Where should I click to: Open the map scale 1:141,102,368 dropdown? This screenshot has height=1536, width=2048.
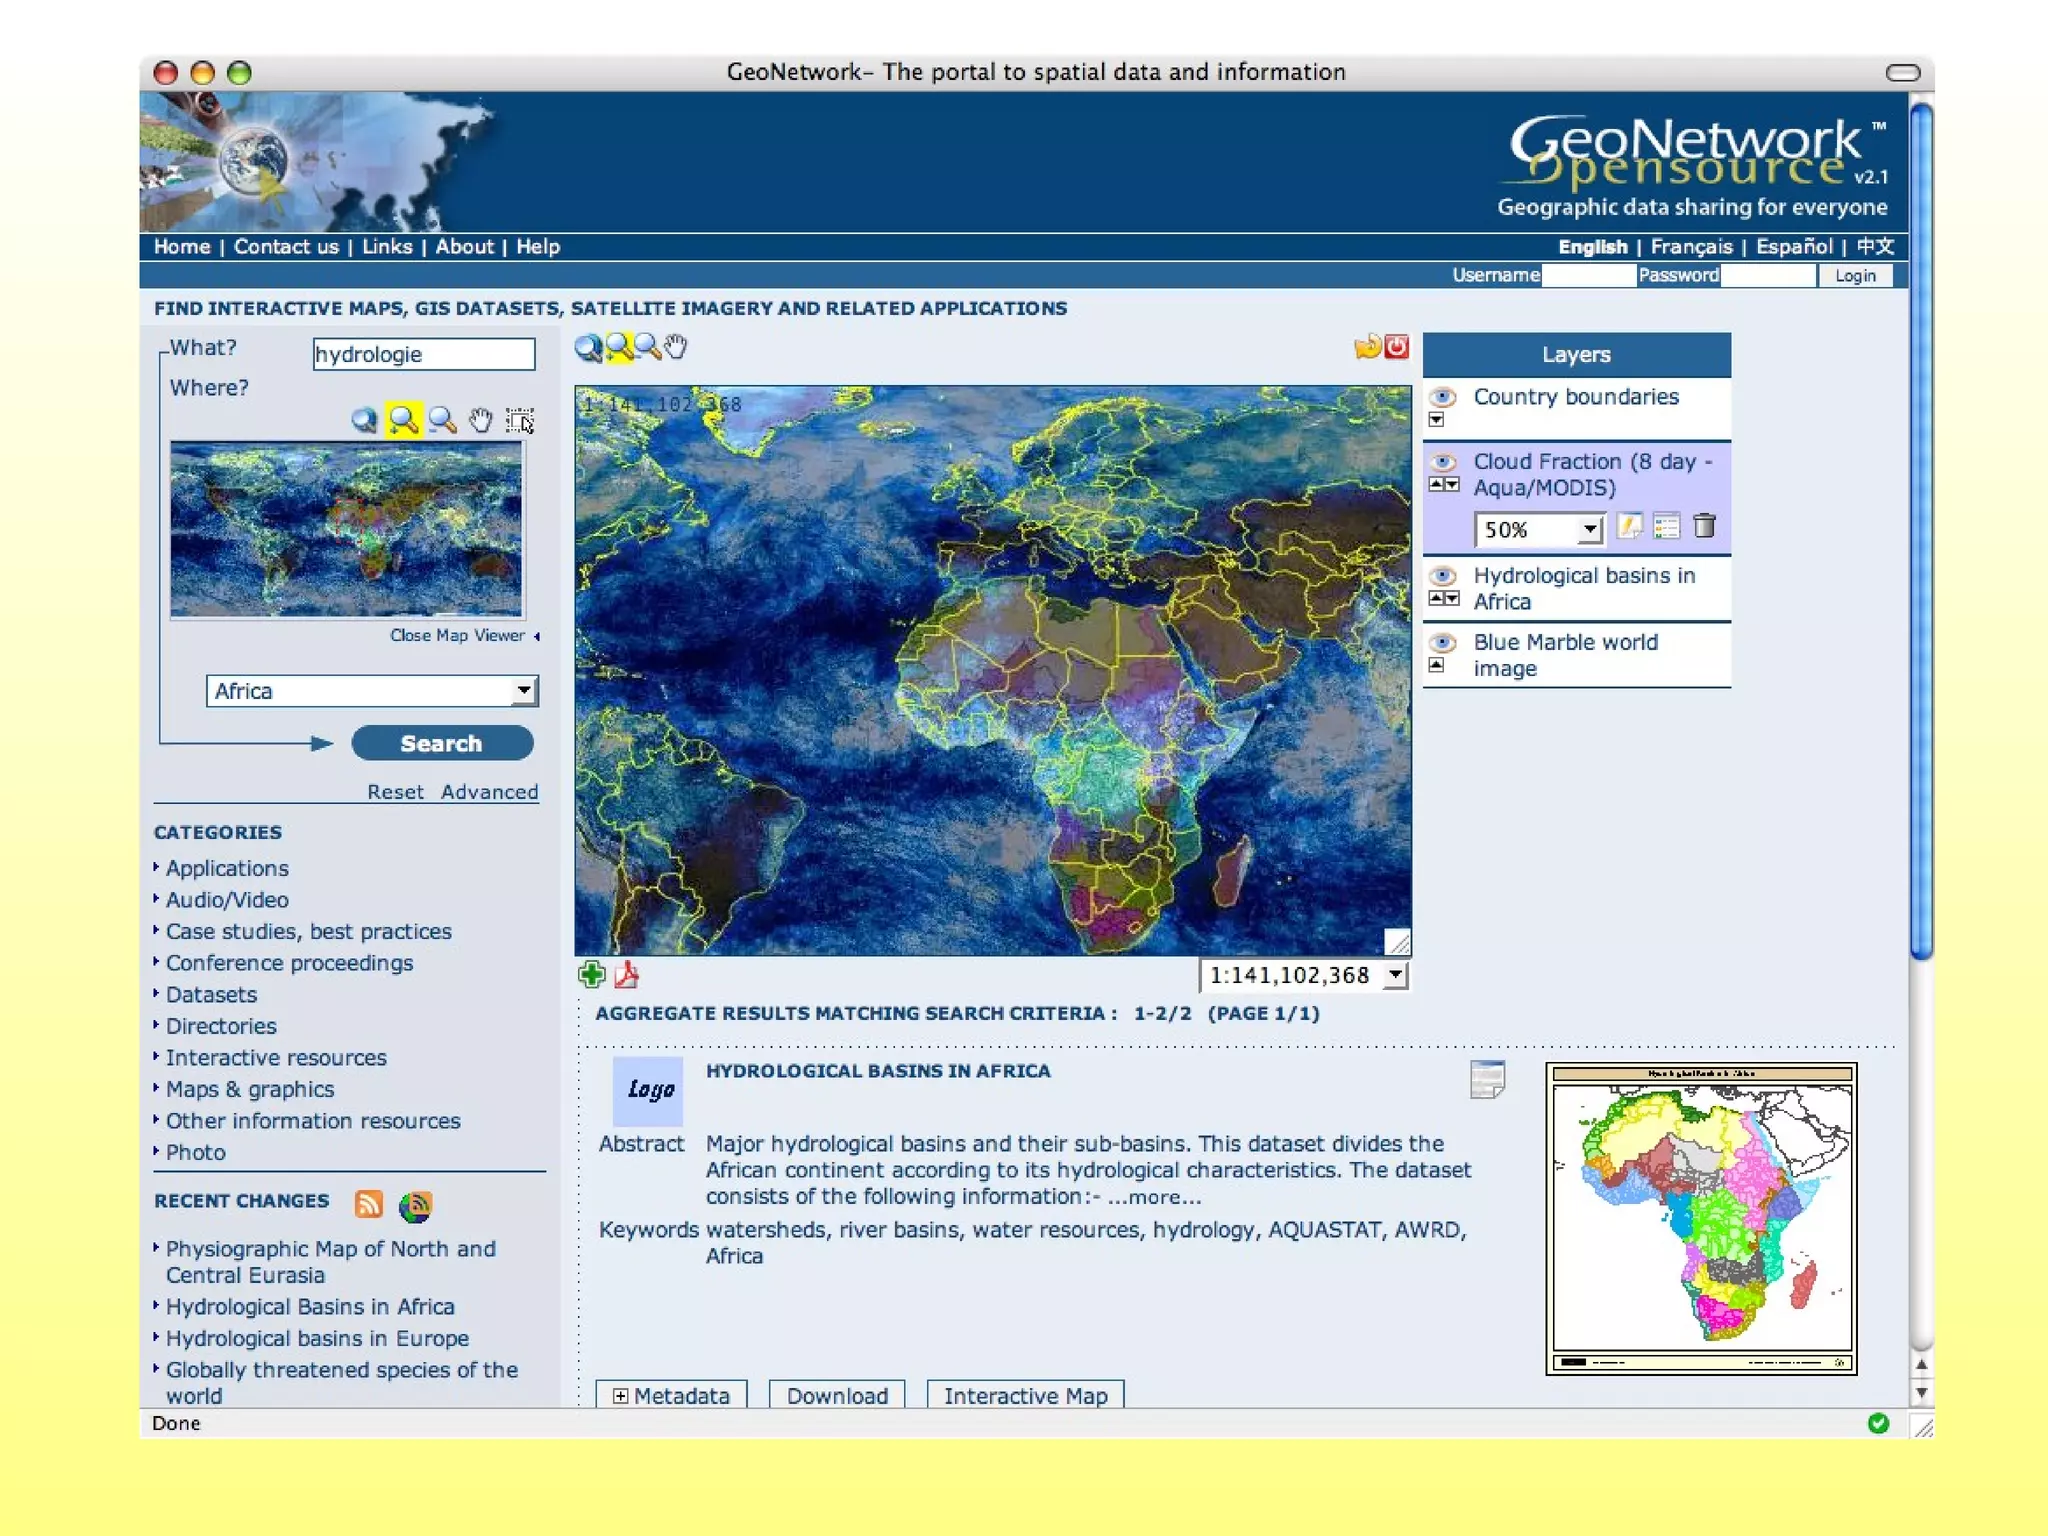point(1396,975)
